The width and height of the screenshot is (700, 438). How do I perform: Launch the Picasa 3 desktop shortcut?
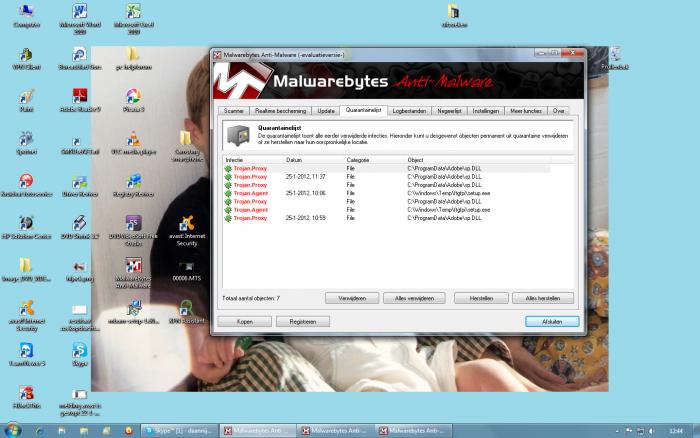click(133, 100)
